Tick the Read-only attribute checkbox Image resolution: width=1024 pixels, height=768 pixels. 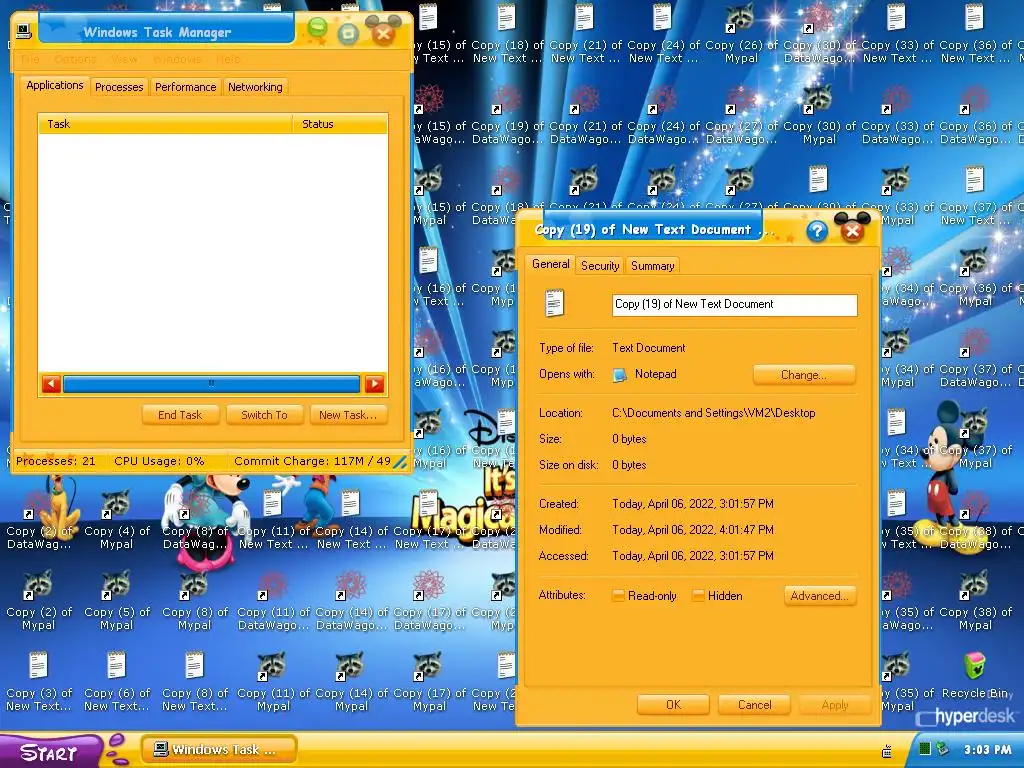pyautogui.click(x=618, y=596)
